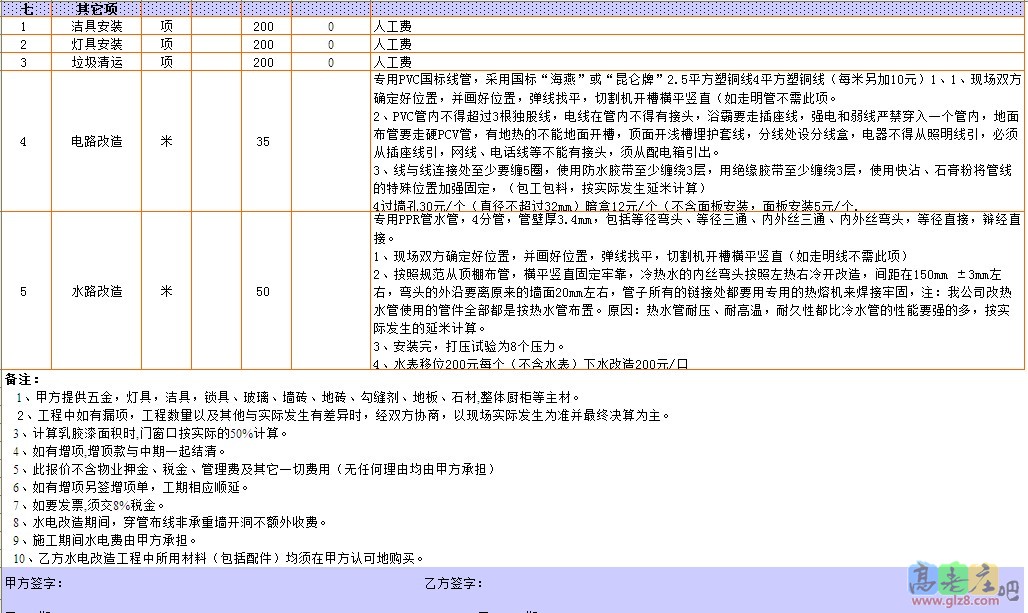Select the 其它项 section header cell

tap(98, 8)
